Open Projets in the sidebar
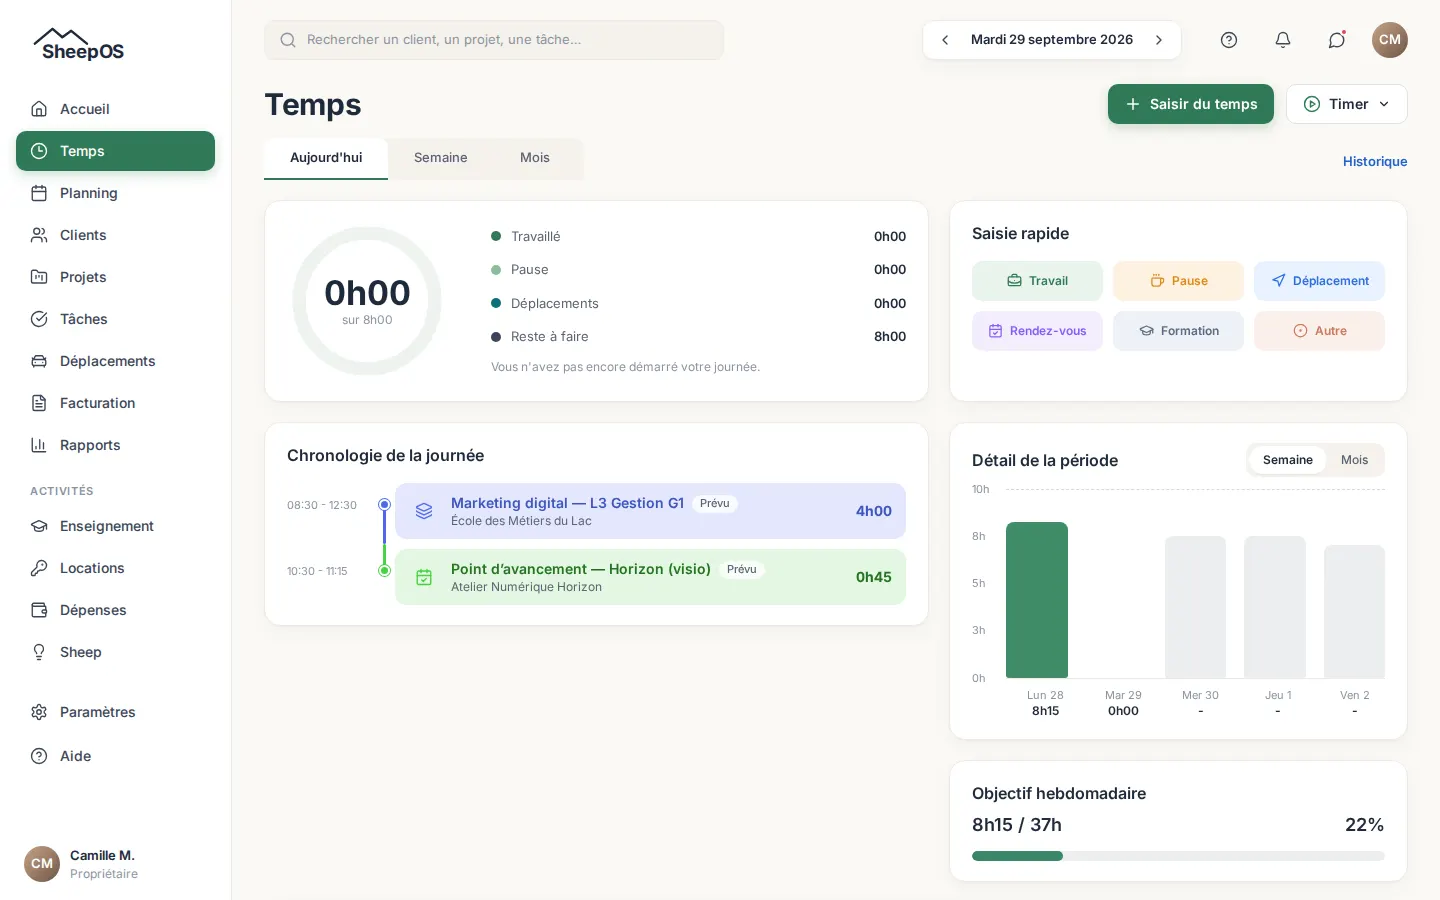The image size is (1440, 900). pyautogui.click(x=115, y=277)
